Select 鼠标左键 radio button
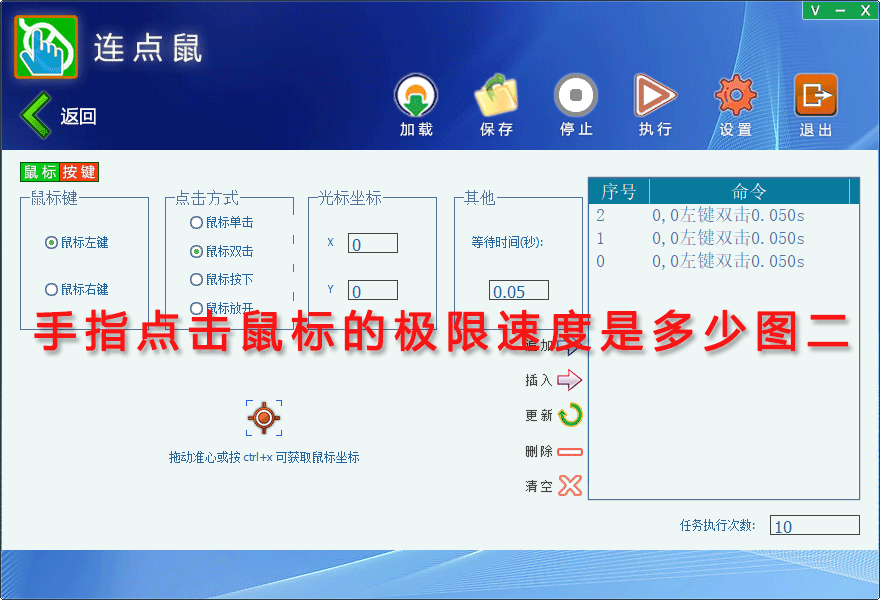The image size is (880, 600). pos(51,242)
